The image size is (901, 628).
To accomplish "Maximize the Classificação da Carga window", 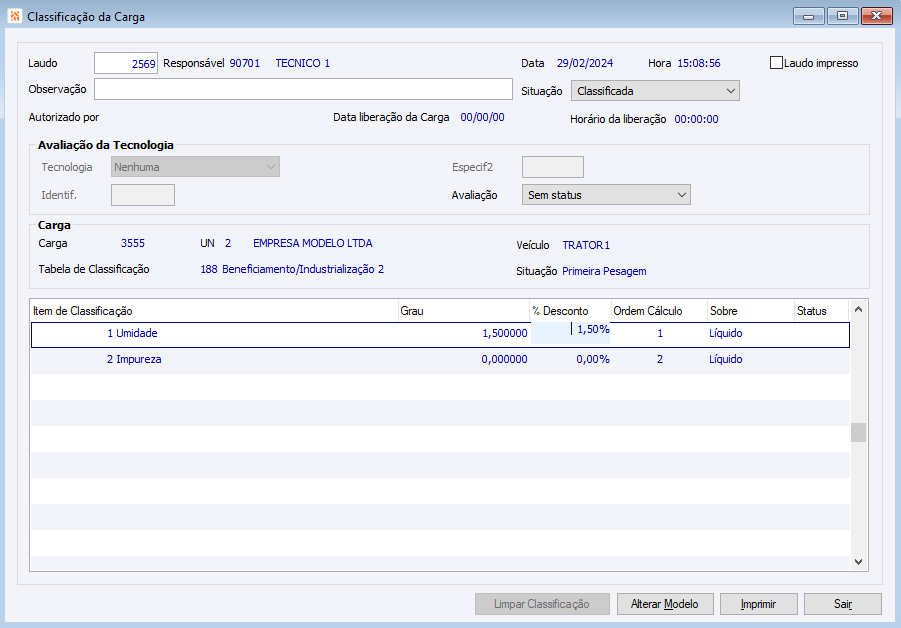I will click(x=842, y=16).
